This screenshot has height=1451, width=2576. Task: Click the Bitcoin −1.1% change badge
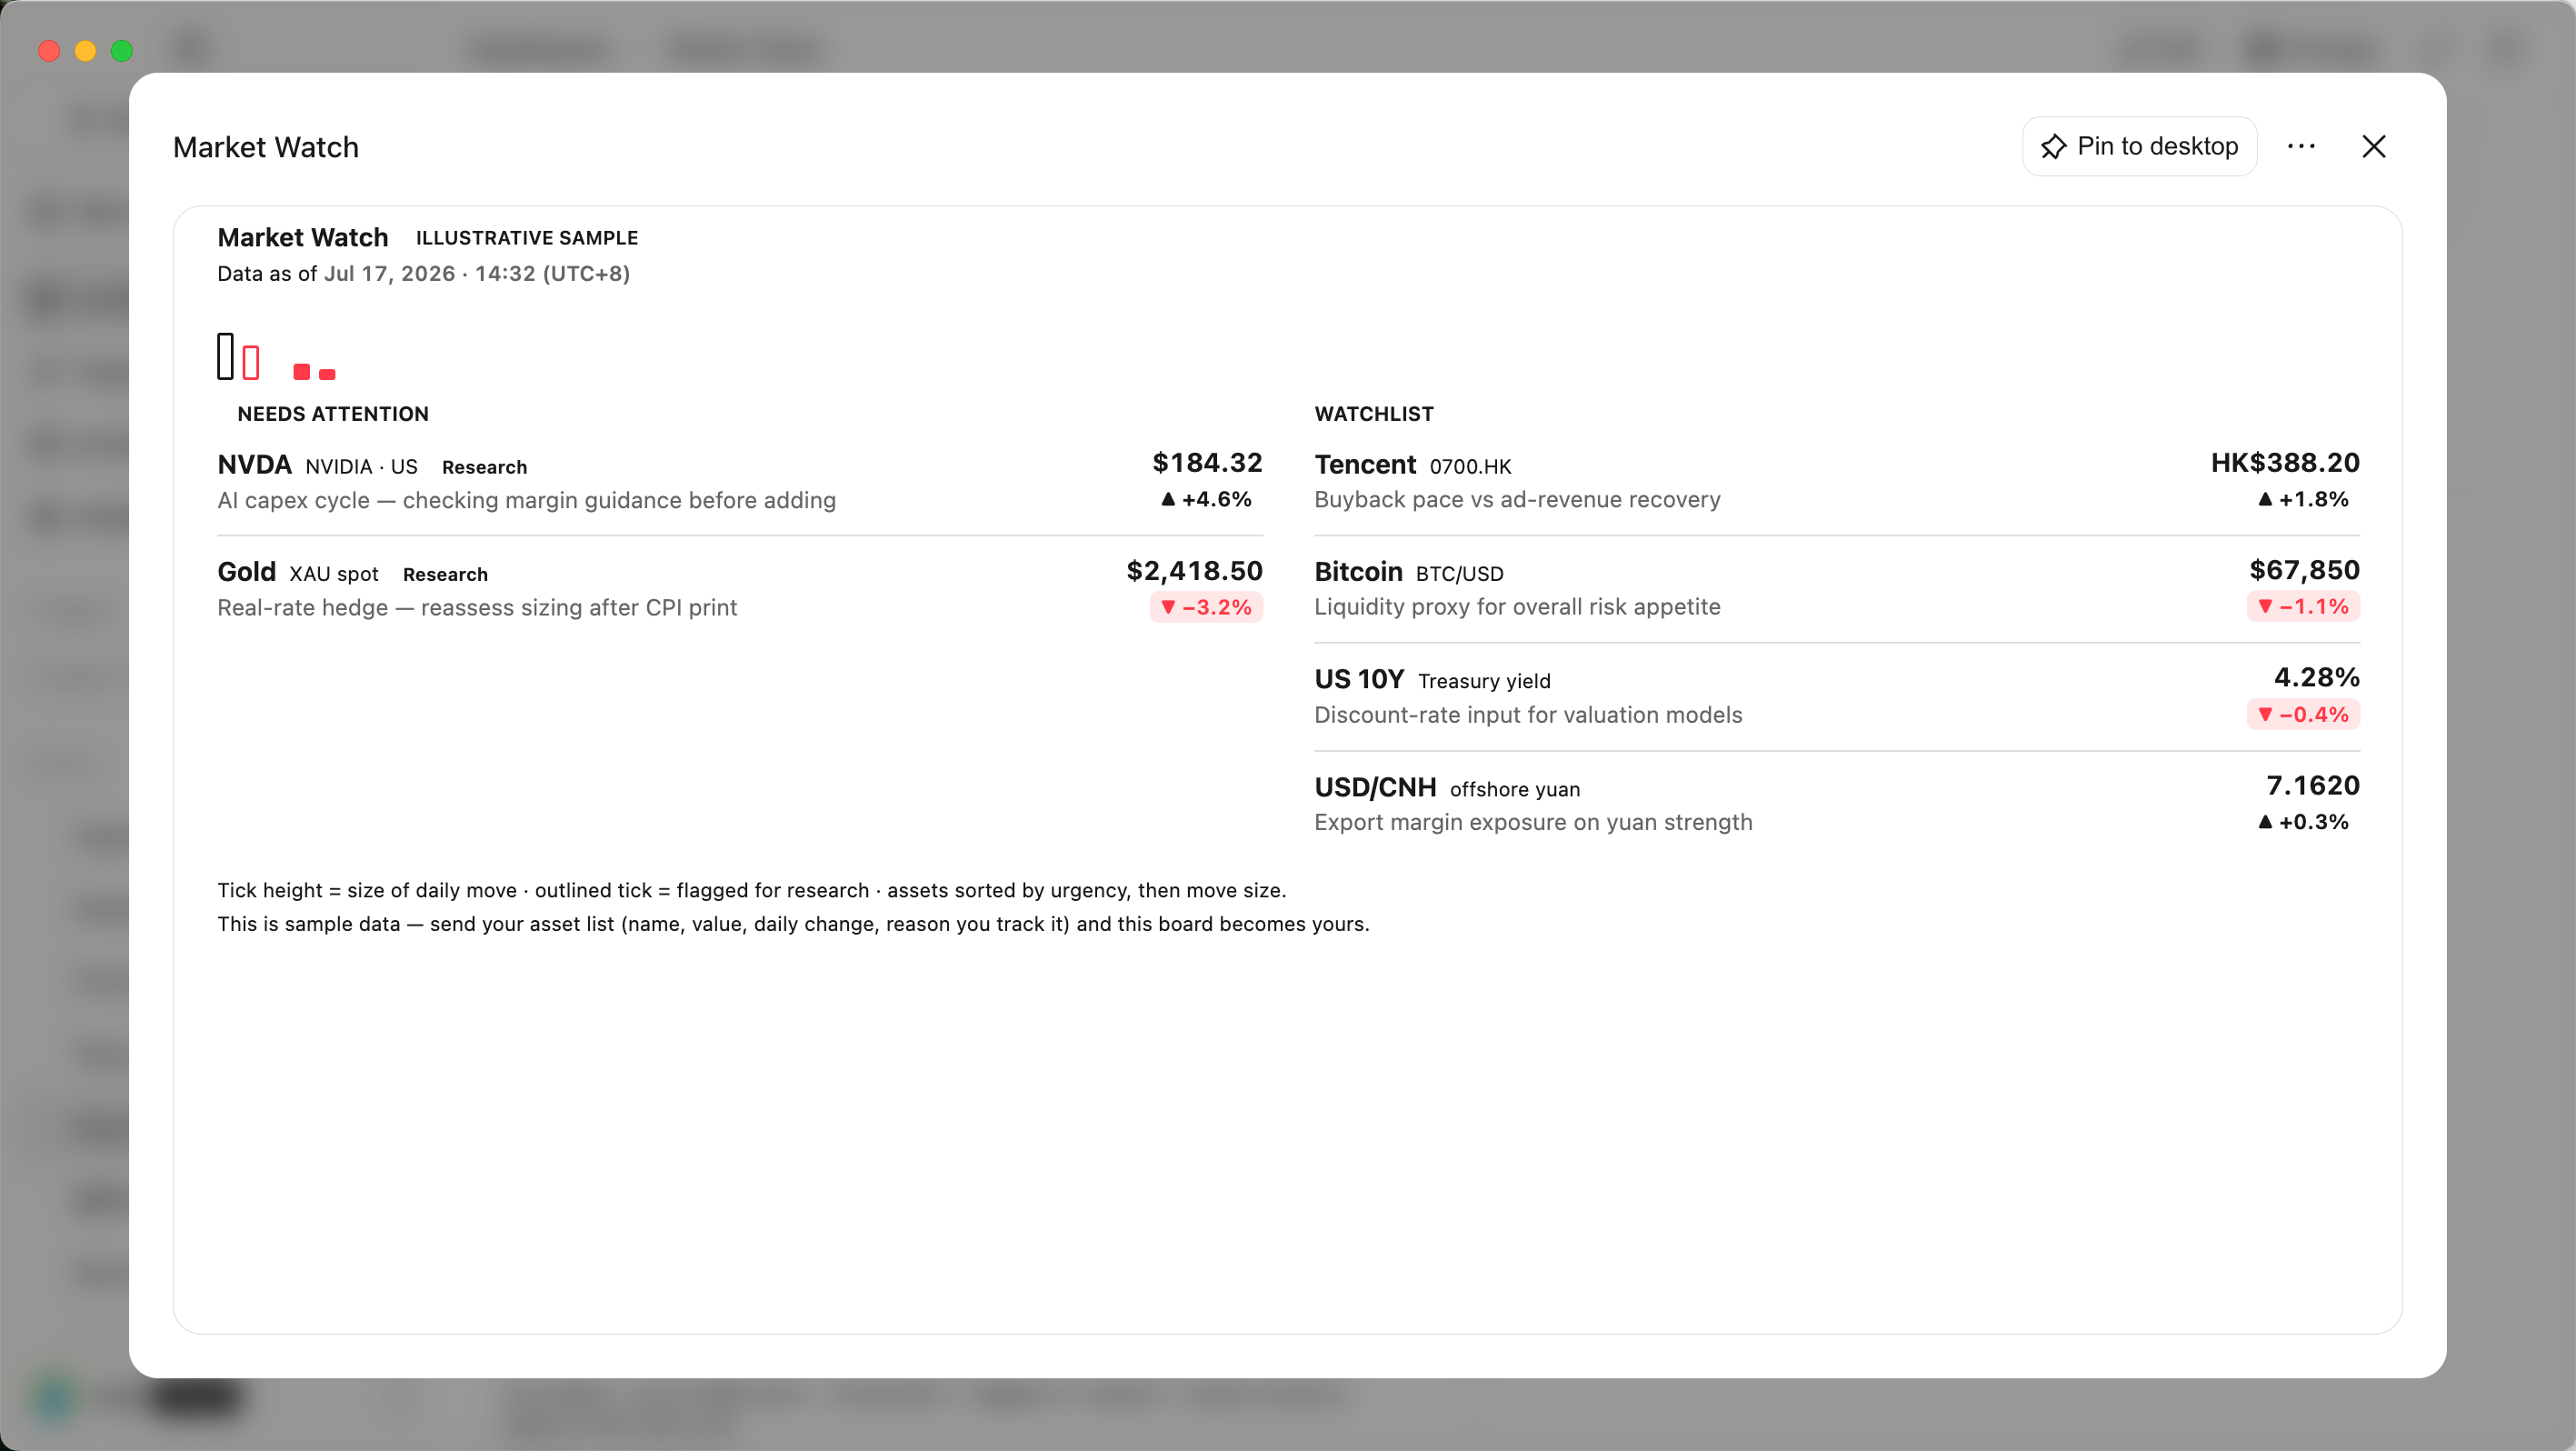(2303, 606)
